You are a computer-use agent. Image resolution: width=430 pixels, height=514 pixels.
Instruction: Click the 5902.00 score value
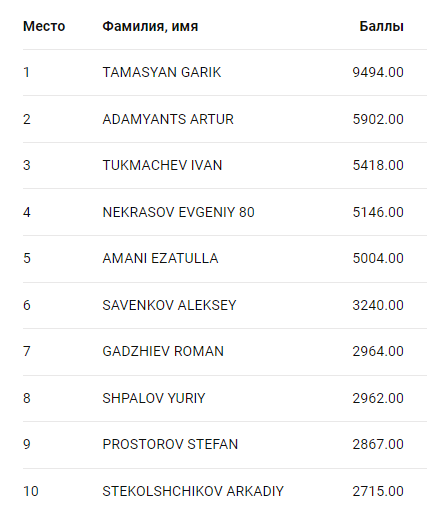pyautogui.click(x=378, y=119)
